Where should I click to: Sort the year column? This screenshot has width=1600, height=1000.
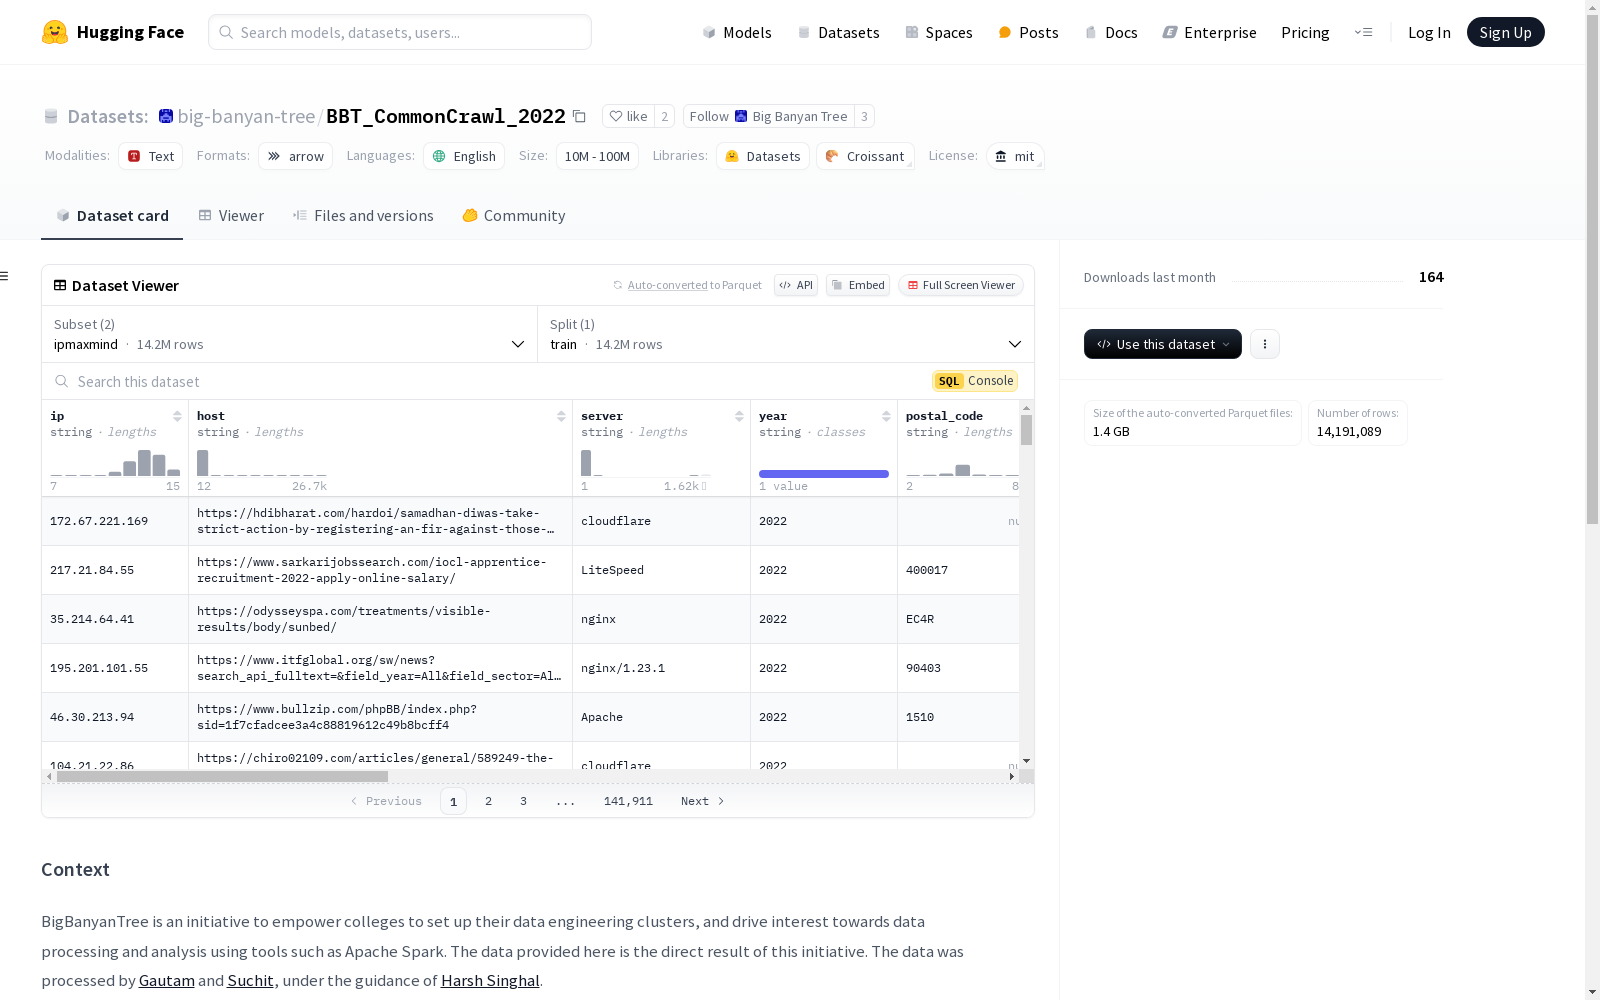click(886, 416)
